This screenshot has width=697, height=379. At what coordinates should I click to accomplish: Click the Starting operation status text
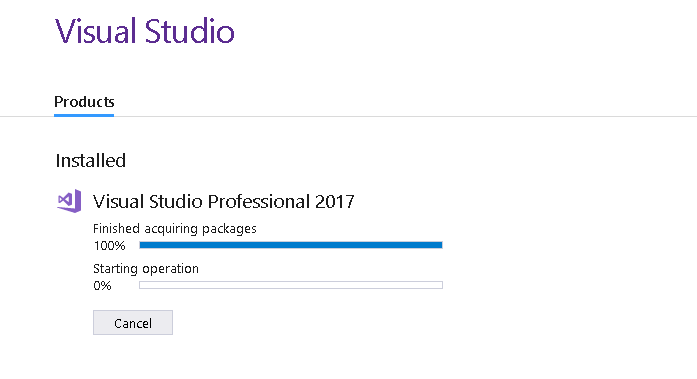coord(146,268)
